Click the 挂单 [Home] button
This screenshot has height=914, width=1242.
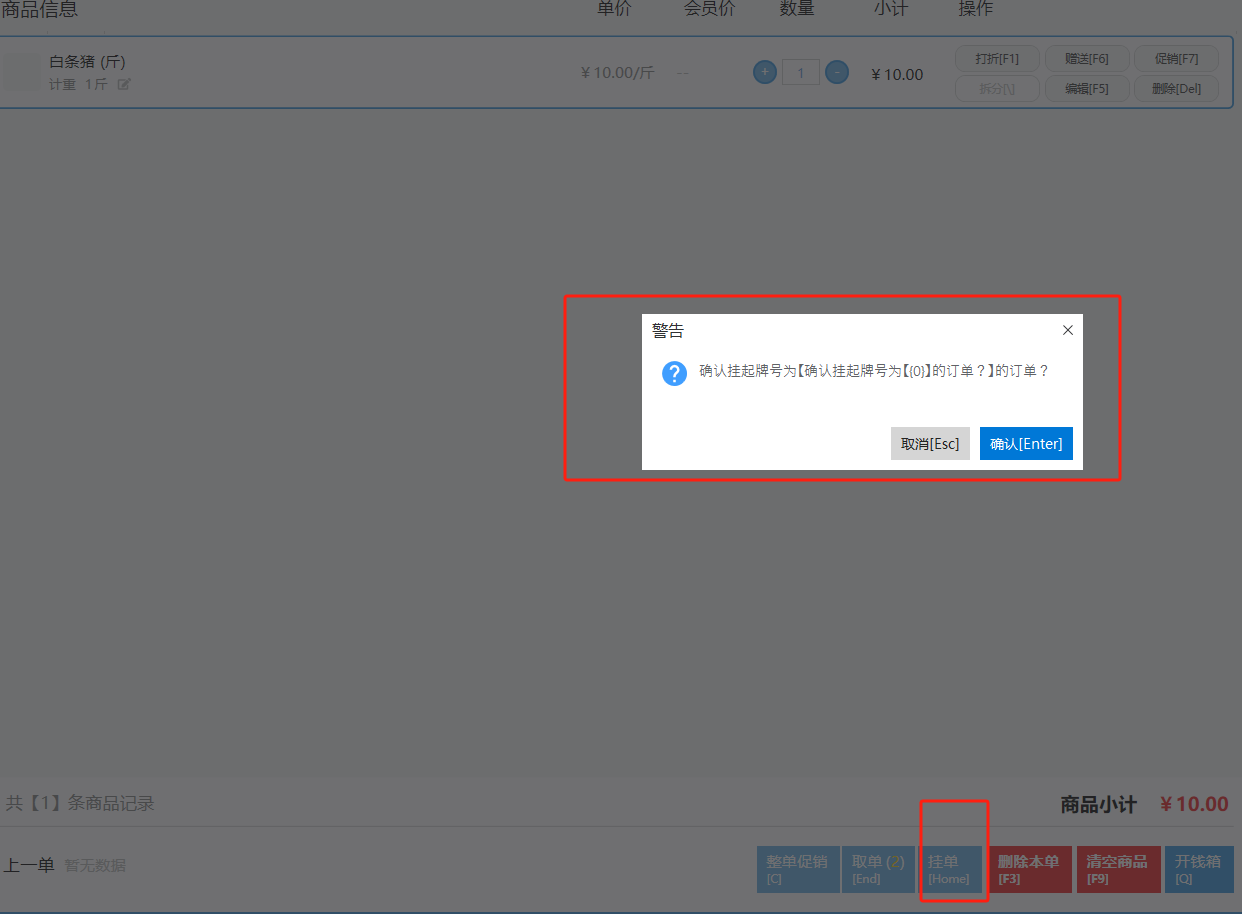[x=950, y=869]
